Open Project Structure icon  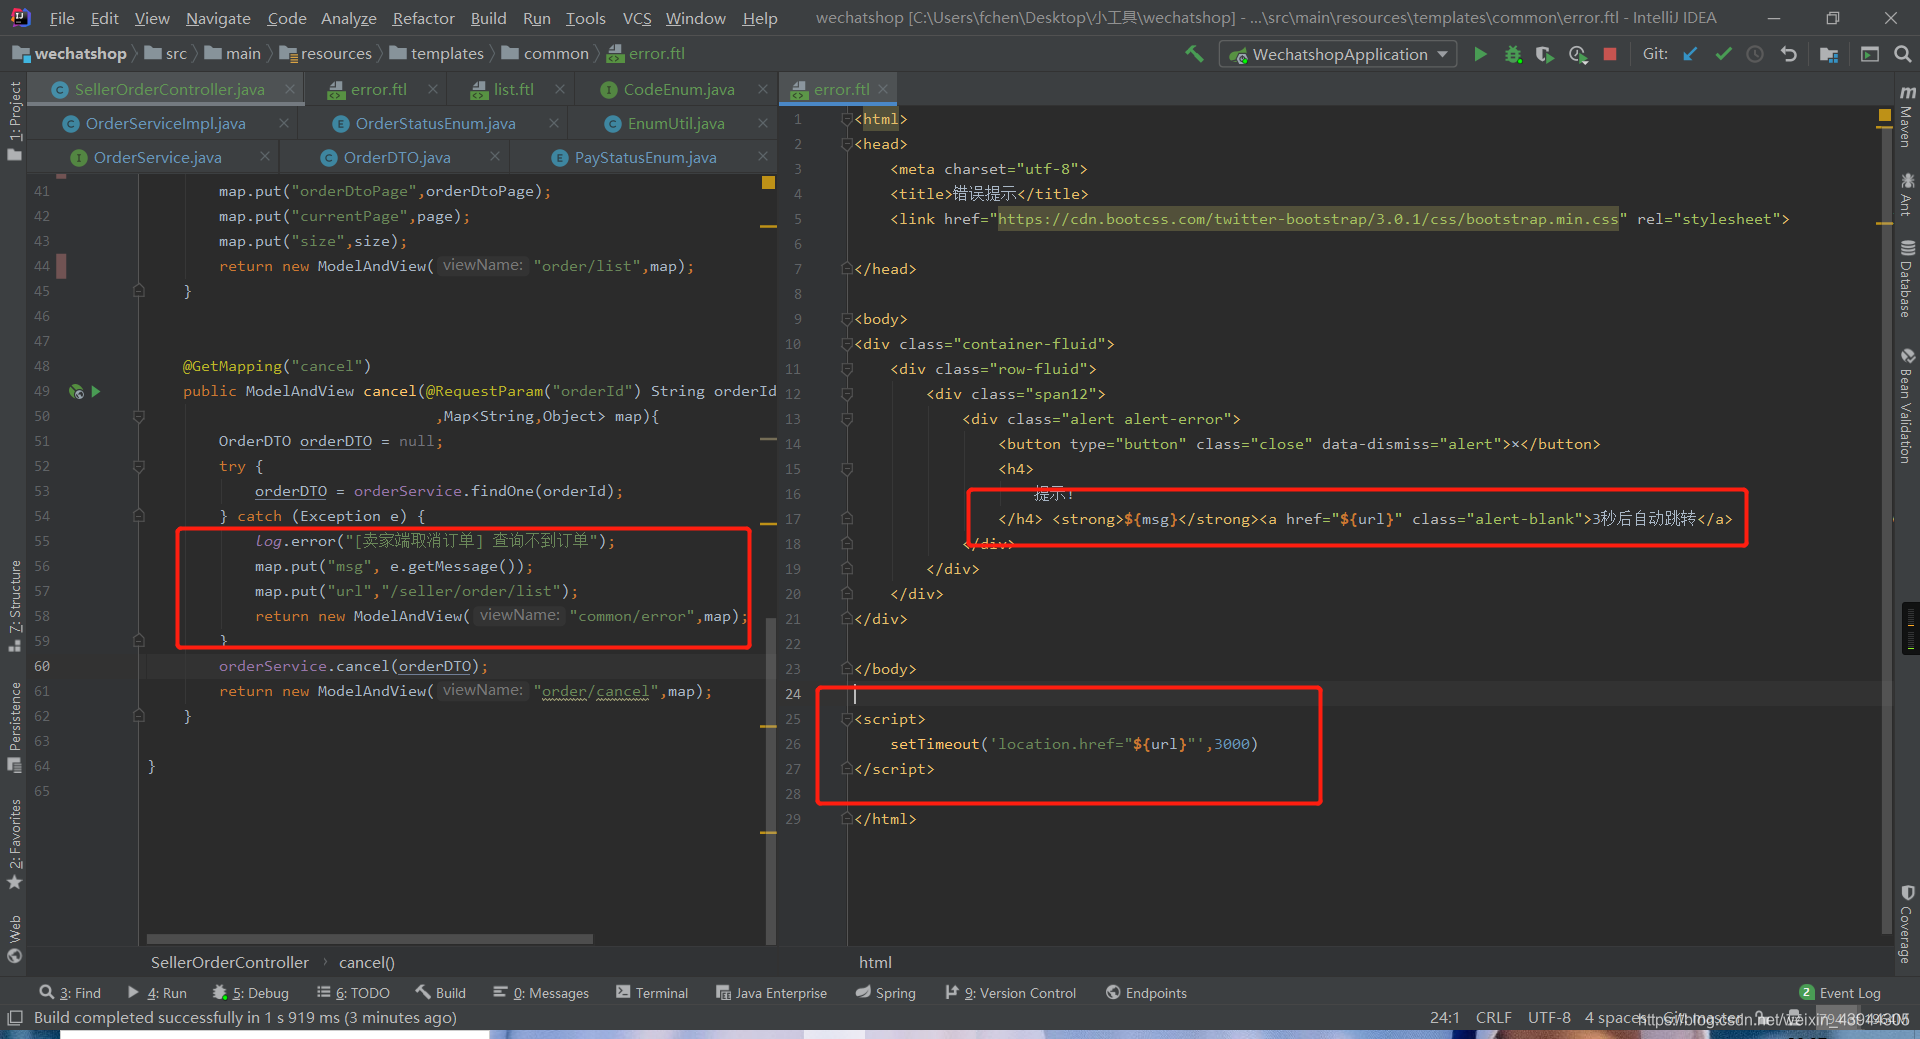(x=1829, y=54)
